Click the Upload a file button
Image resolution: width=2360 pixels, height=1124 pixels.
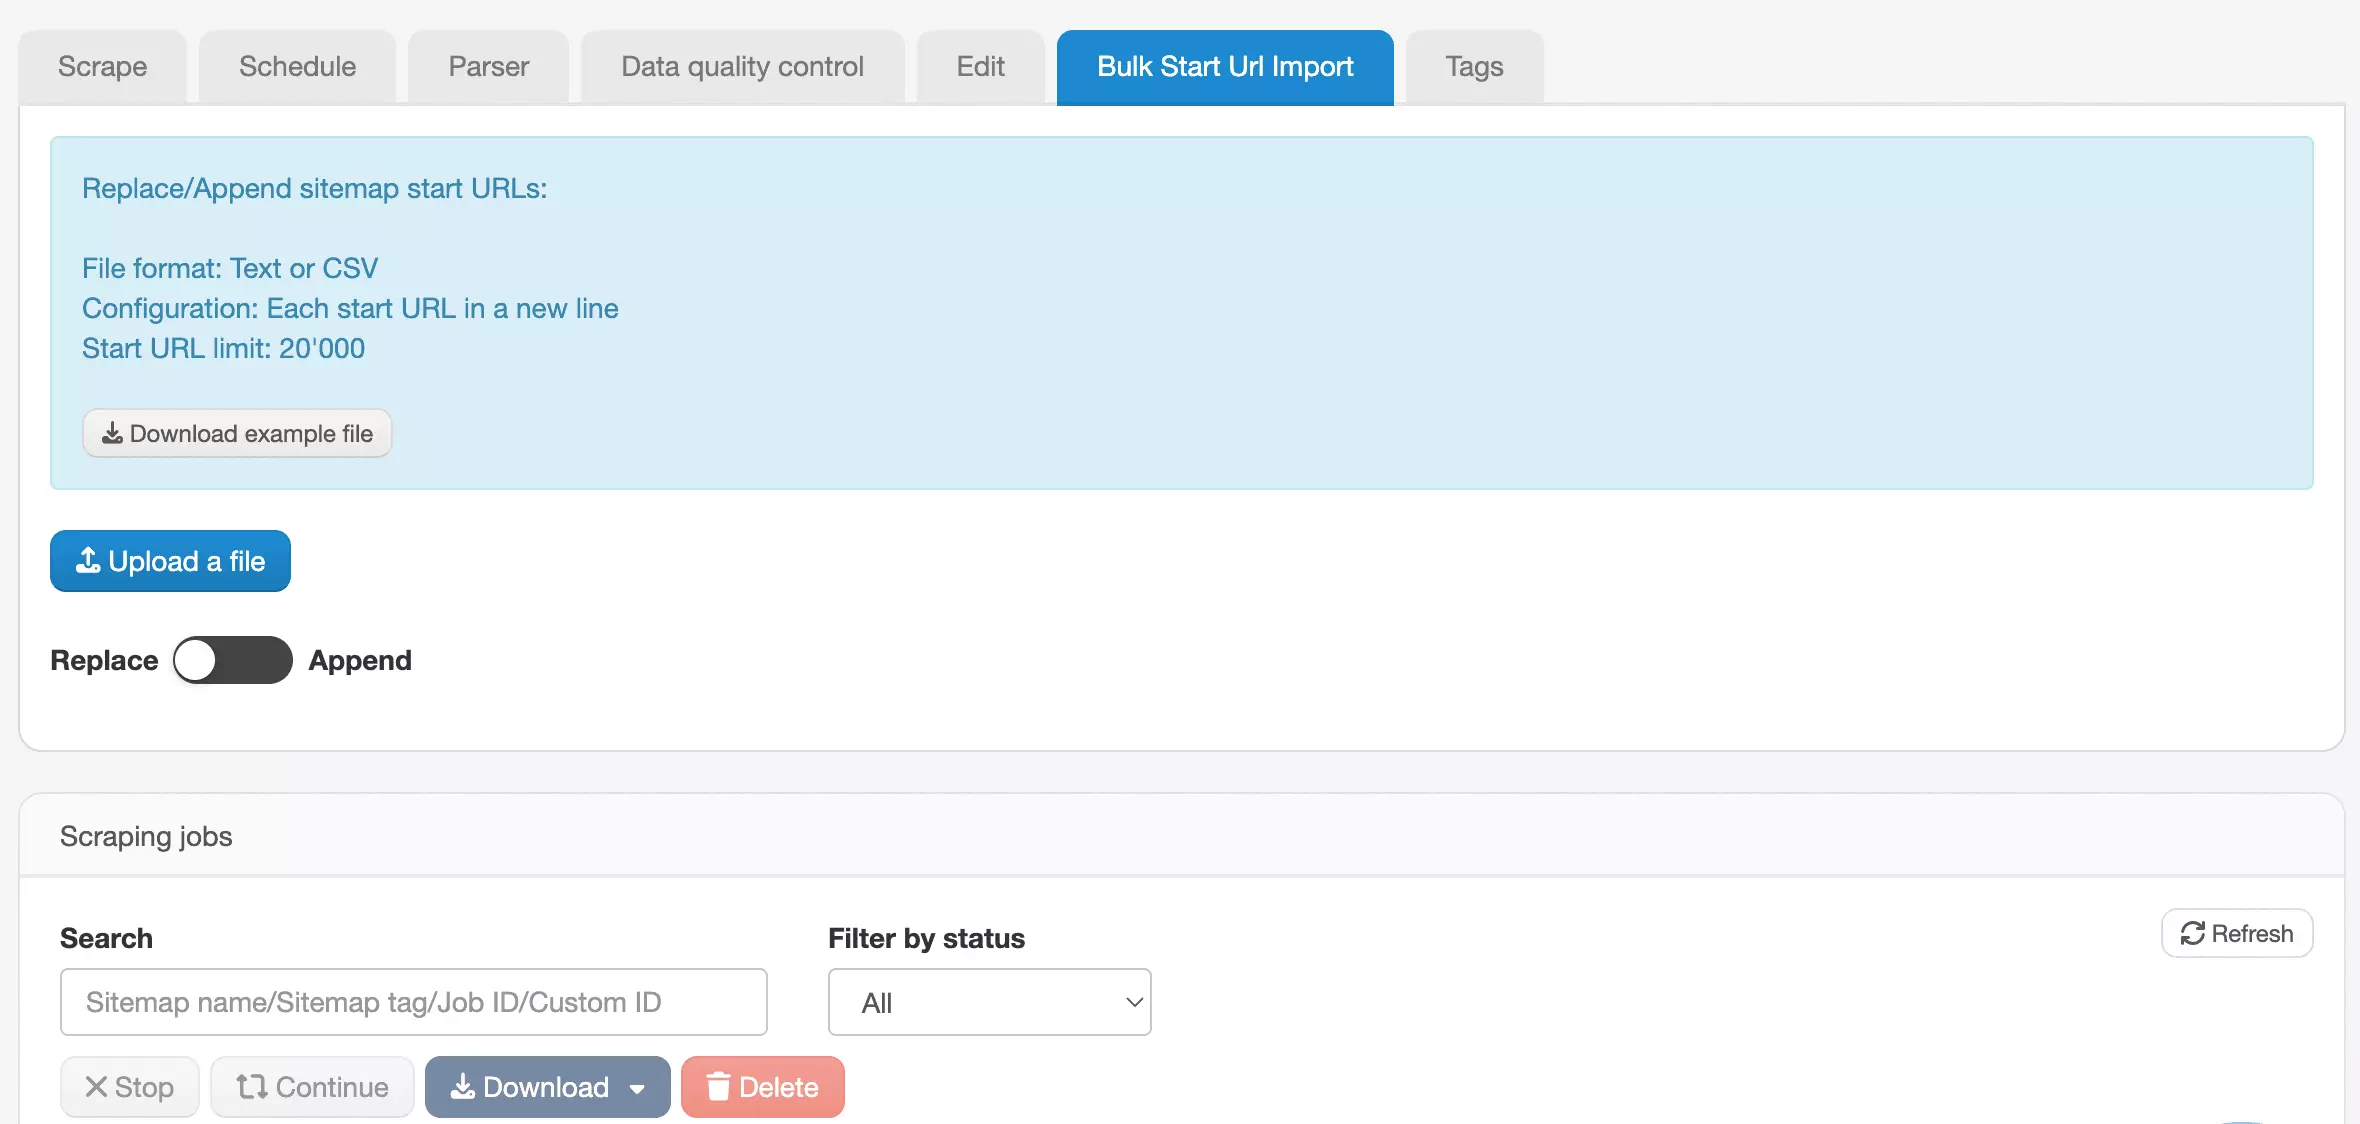(170, 561)
